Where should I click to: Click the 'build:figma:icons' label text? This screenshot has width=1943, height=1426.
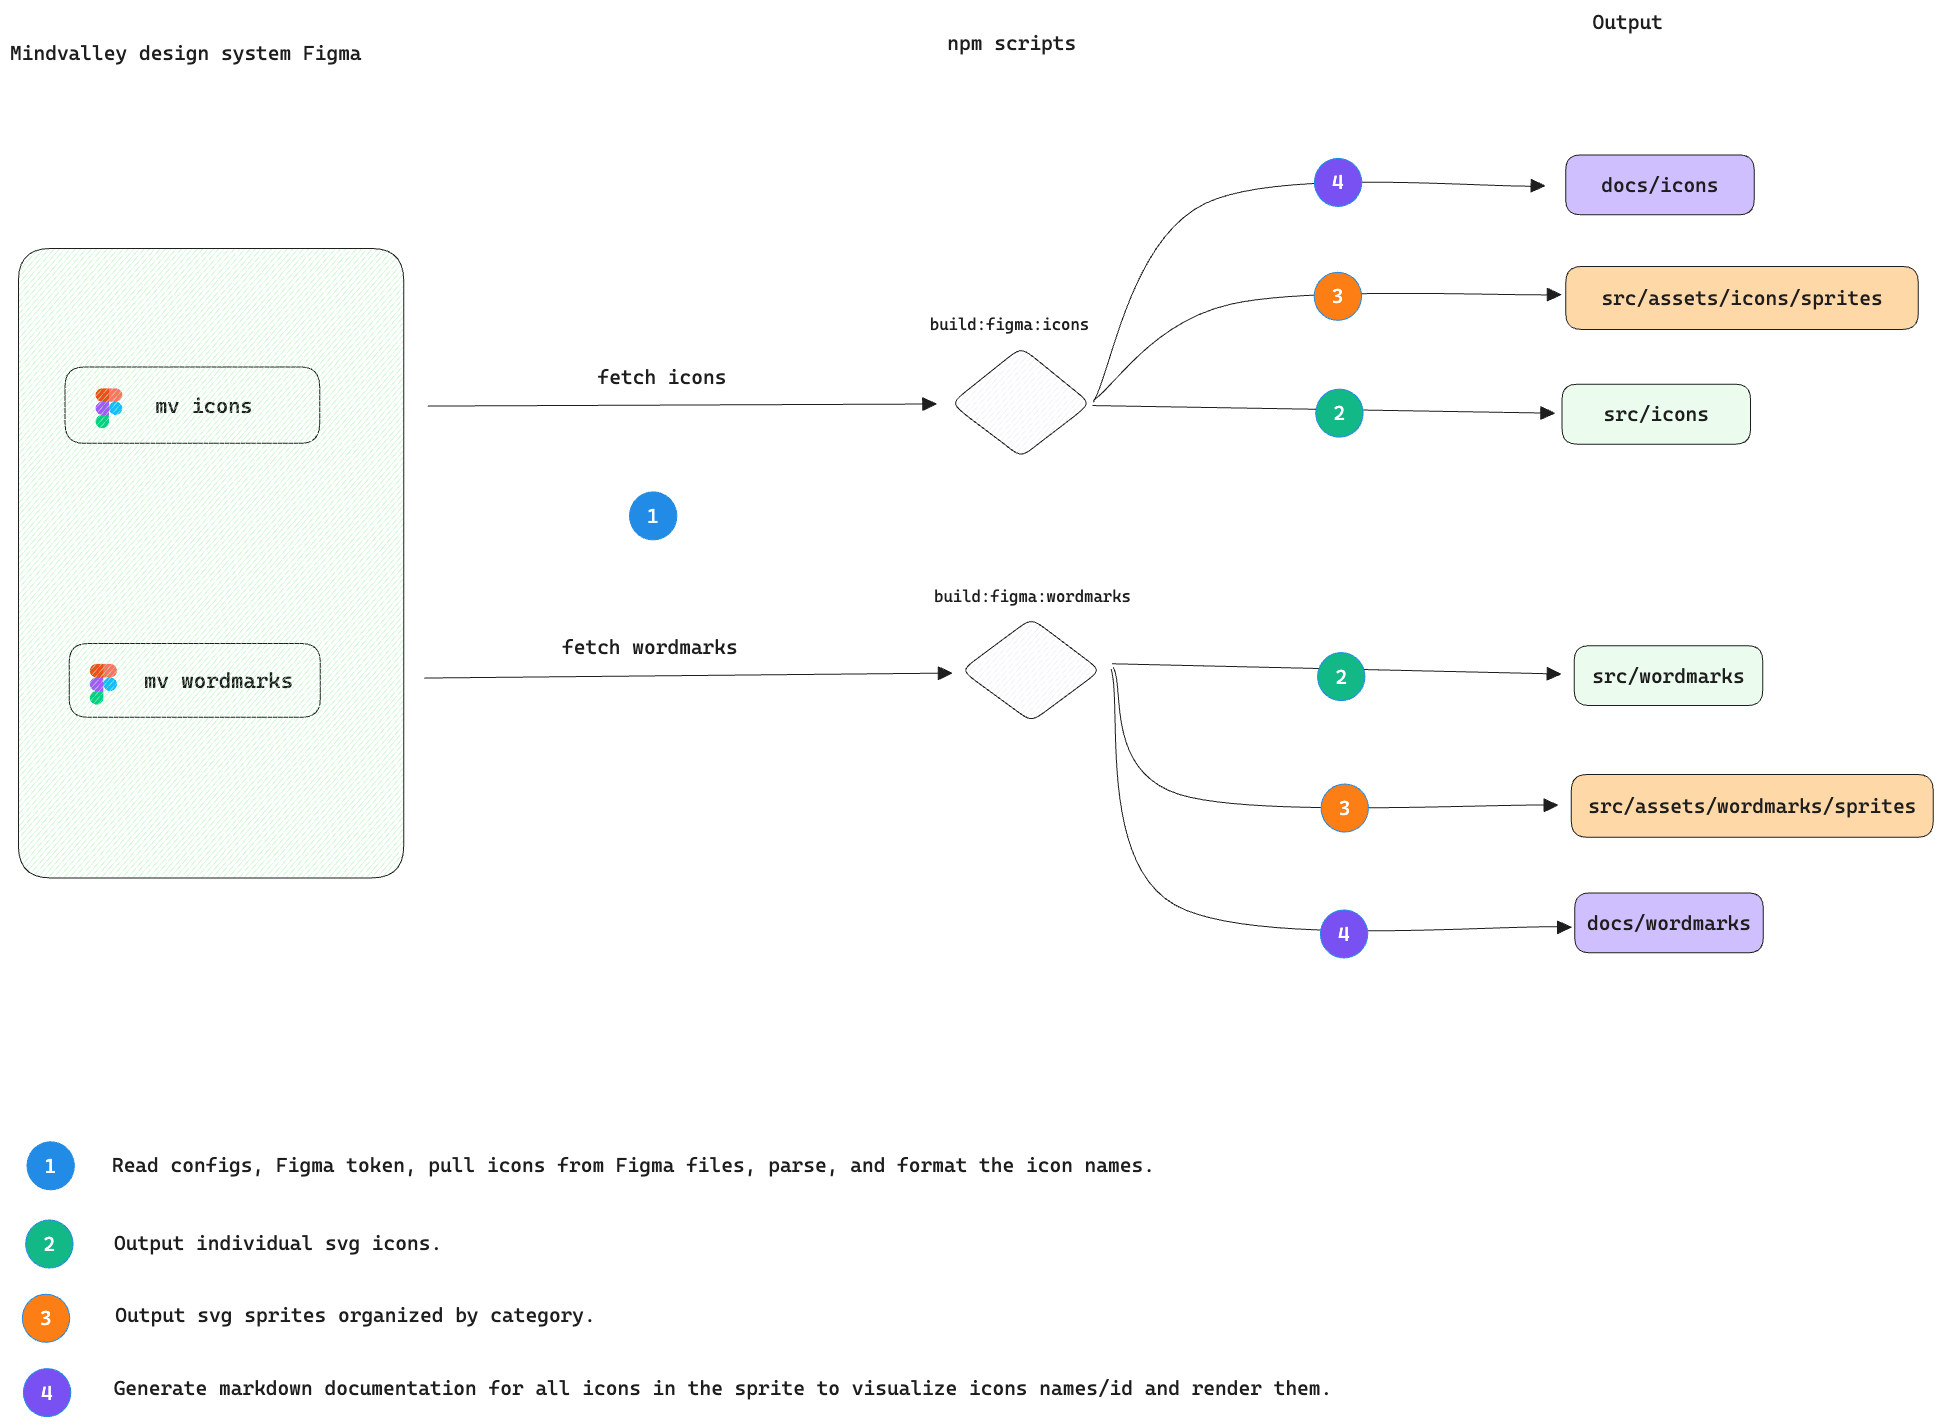click(x=1009, y=324)
